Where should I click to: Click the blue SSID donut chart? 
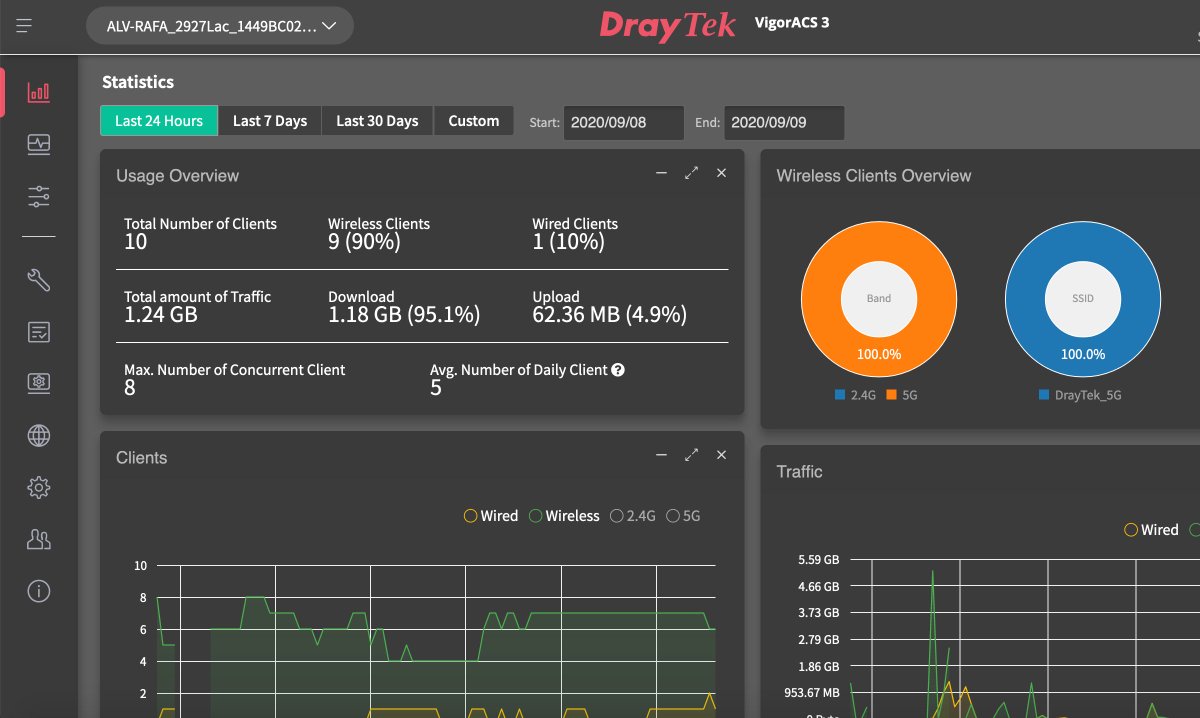pyautogui.click(x=1083, y=298)
